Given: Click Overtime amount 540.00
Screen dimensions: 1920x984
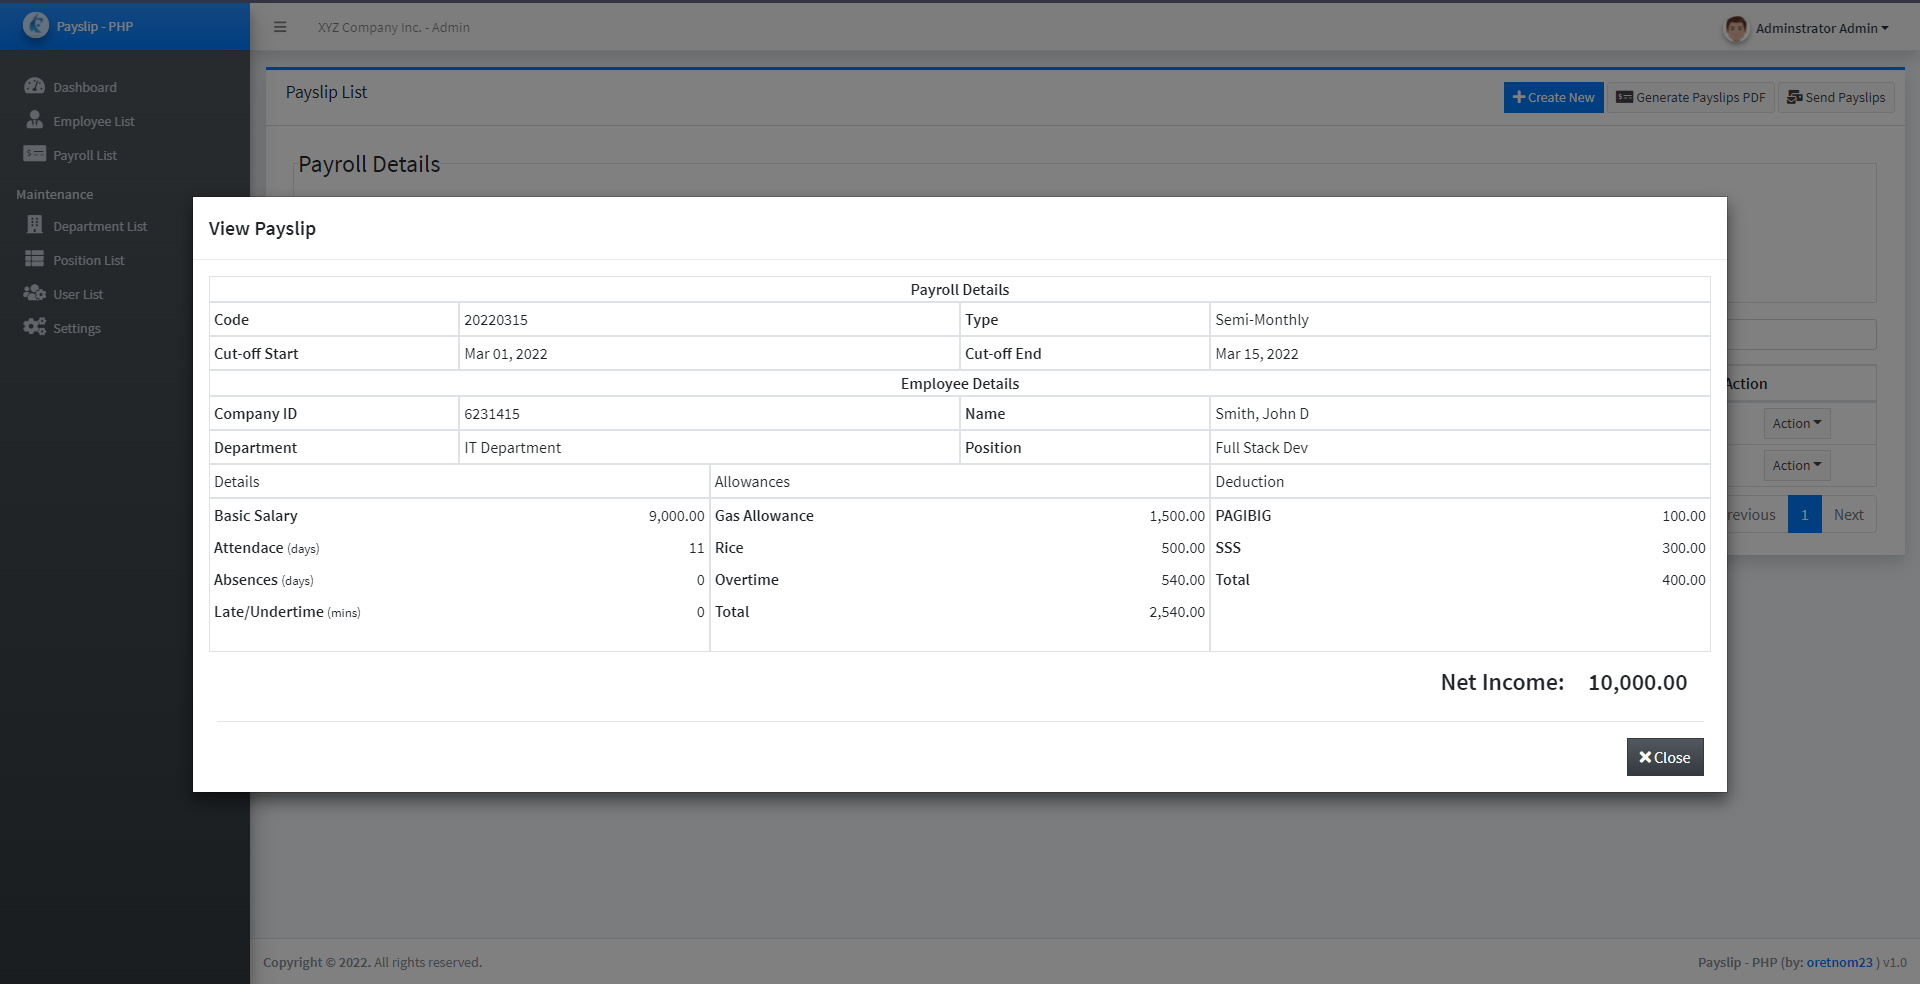Looking at the screenshot, I should tap(1183, 580).
